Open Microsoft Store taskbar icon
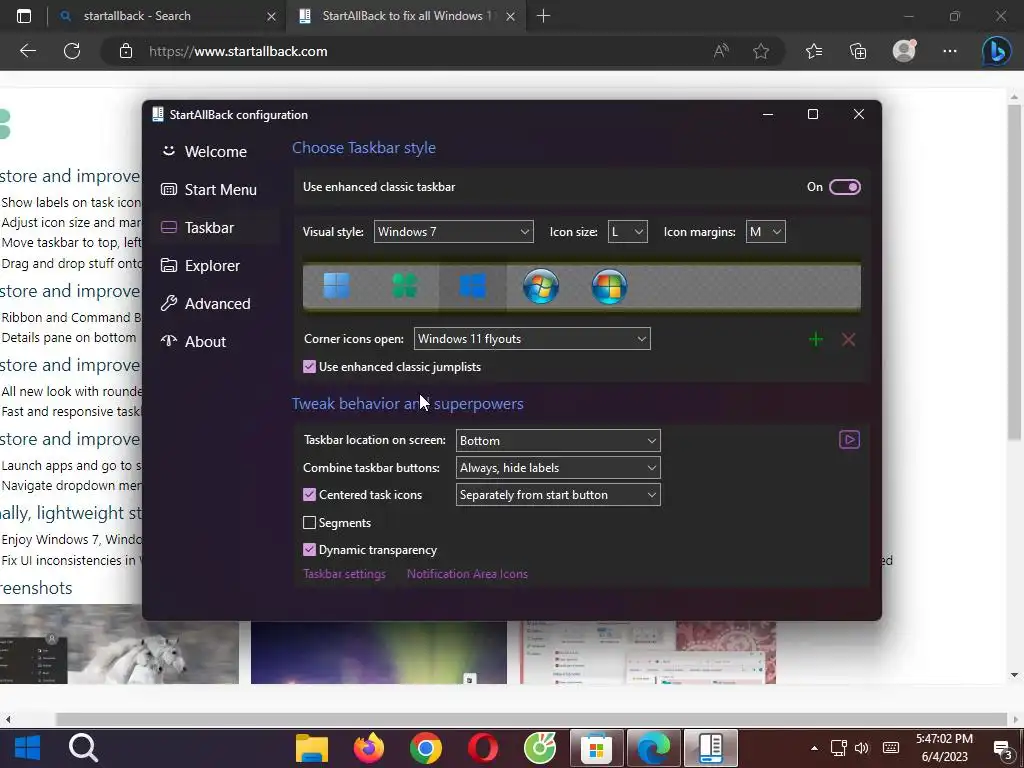This screenshot has width=1024, height=768. [x=597, y=748]
